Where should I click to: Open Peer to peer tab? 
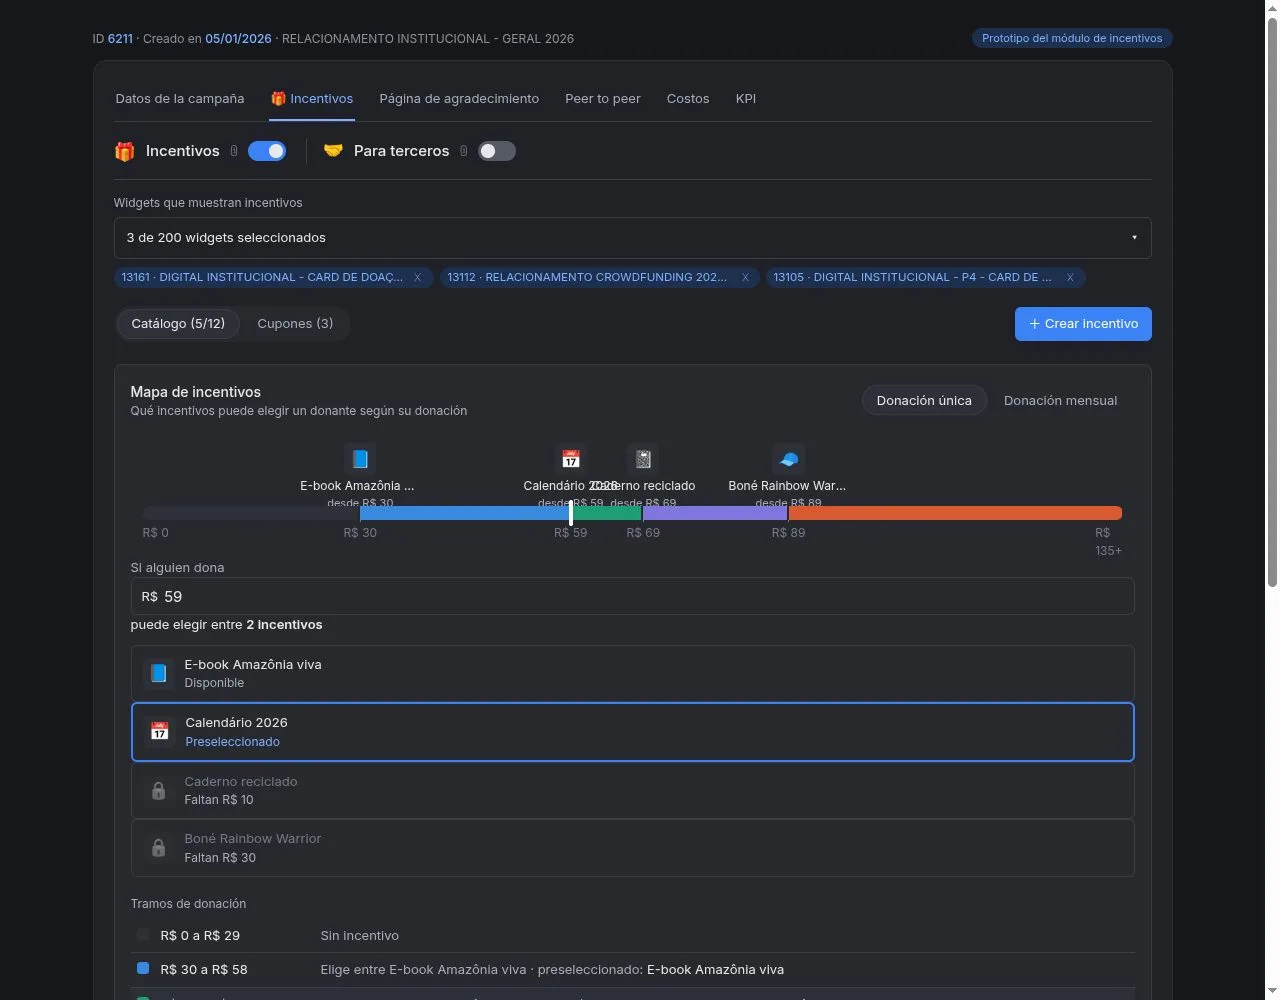point(603,99)
